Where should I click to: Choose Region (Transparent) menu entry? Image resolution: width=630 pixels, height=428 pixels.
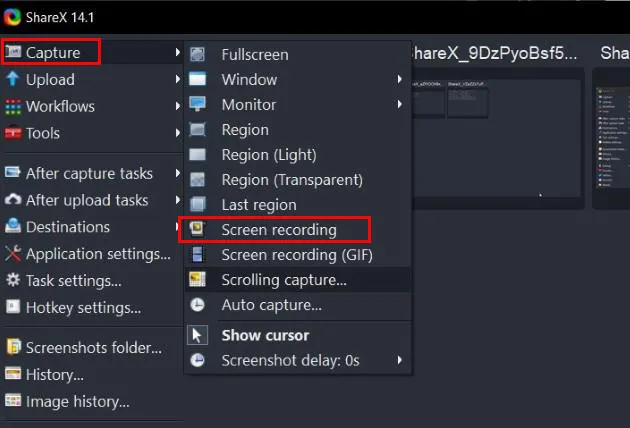coord(298,180)
